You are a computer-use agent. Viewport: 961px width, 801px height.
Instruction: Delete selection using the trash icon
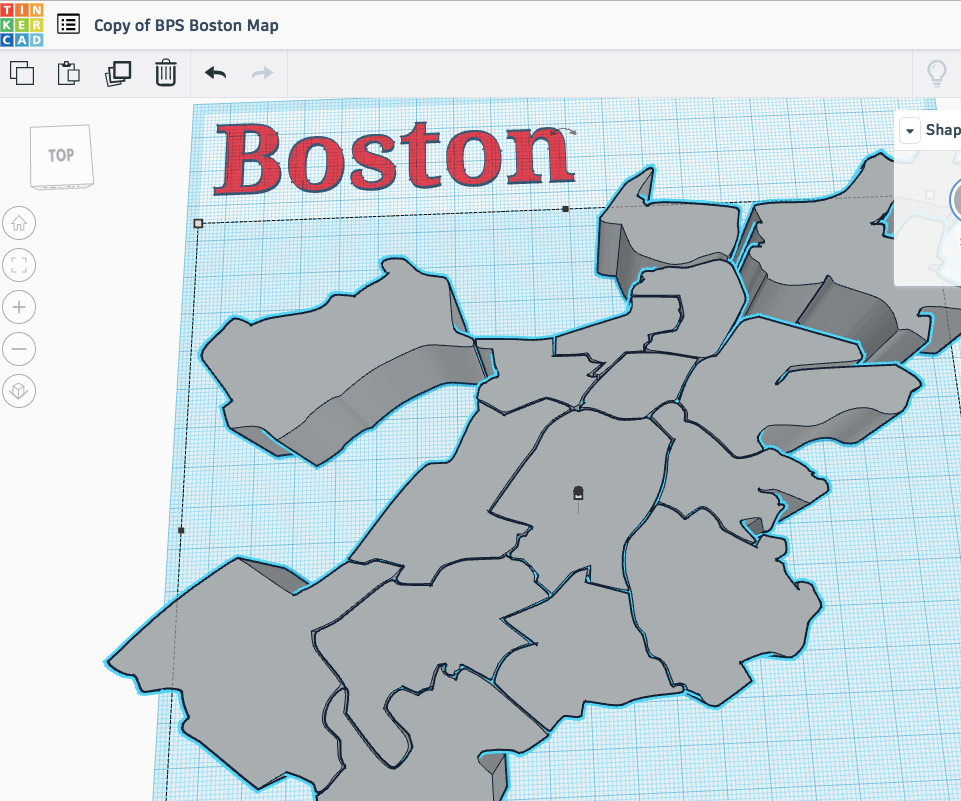click(165, 73)
